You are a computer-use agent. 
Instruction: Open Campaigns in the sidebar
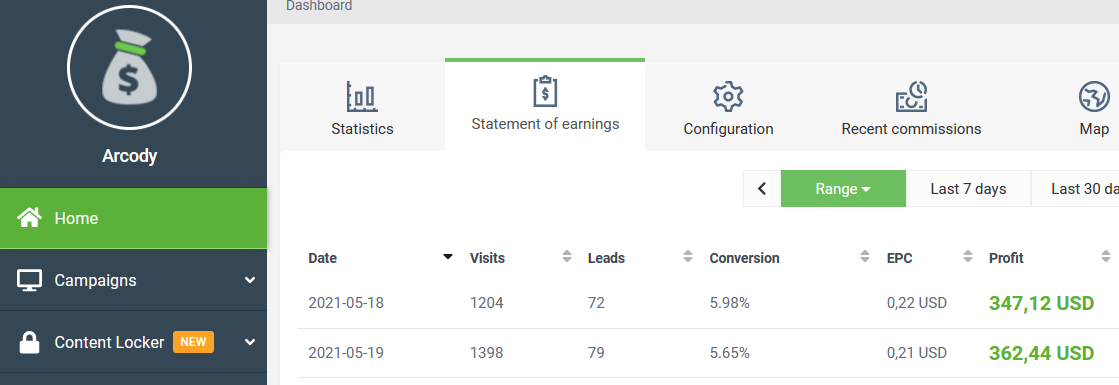click(x=133, y=280)
